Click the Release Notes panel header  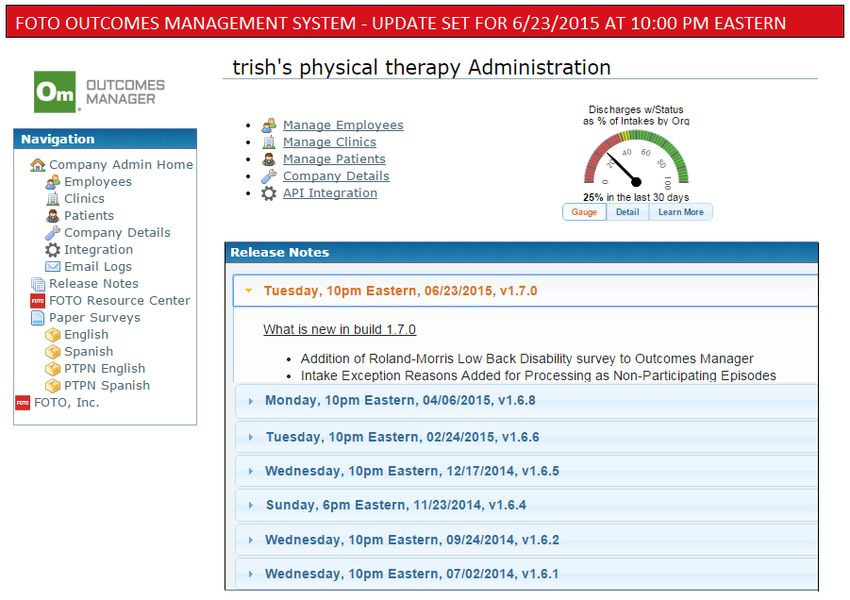point(521,253)
